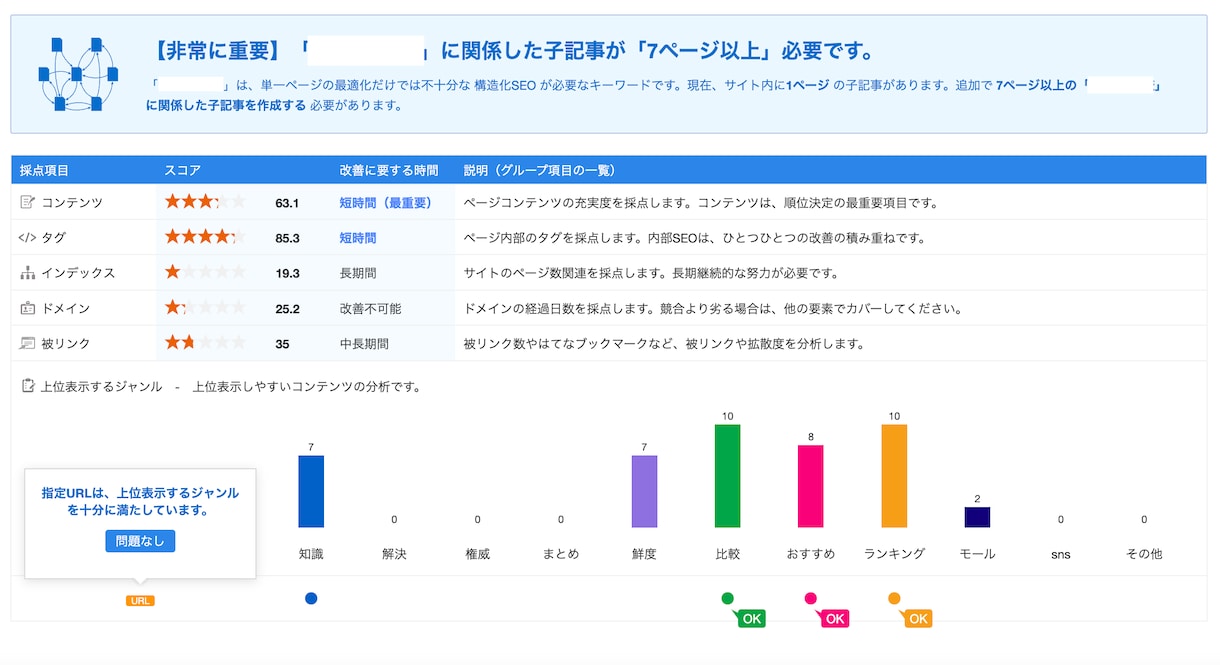Screen dimensions: 1220x665
Task: Click the インデックス star rating
Action: pos(205,272)
